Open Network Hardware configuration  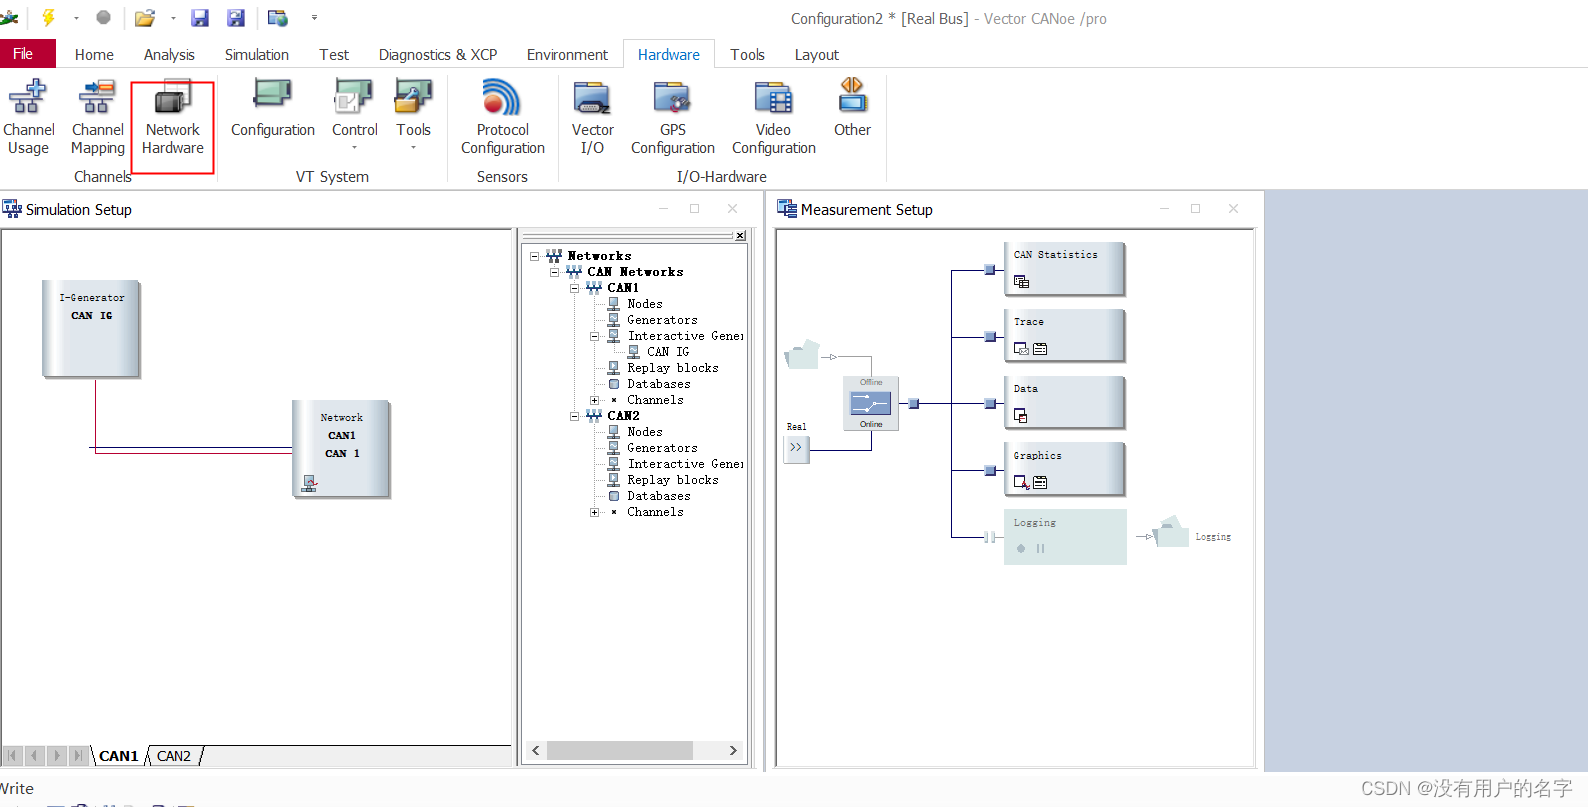[x=172, y=118]
